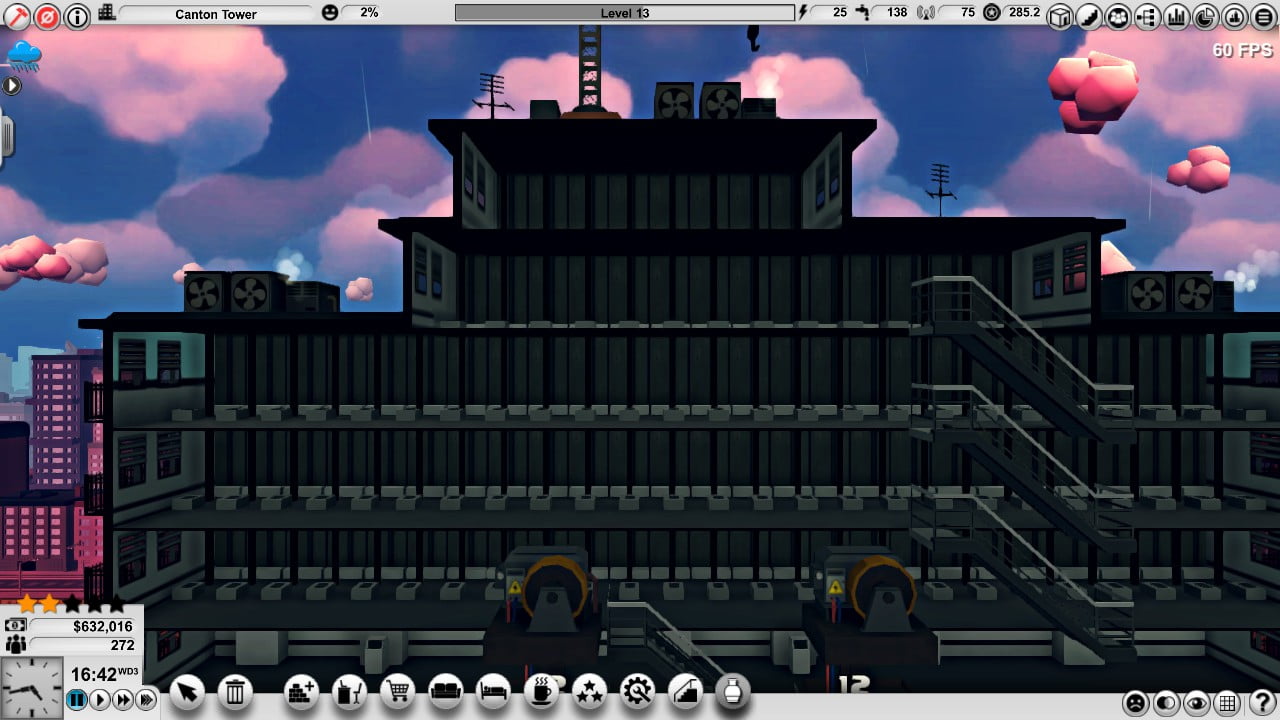Open the hamburger main menu
This screenshot has width=1280, height=720.
tap(1263, 15)
